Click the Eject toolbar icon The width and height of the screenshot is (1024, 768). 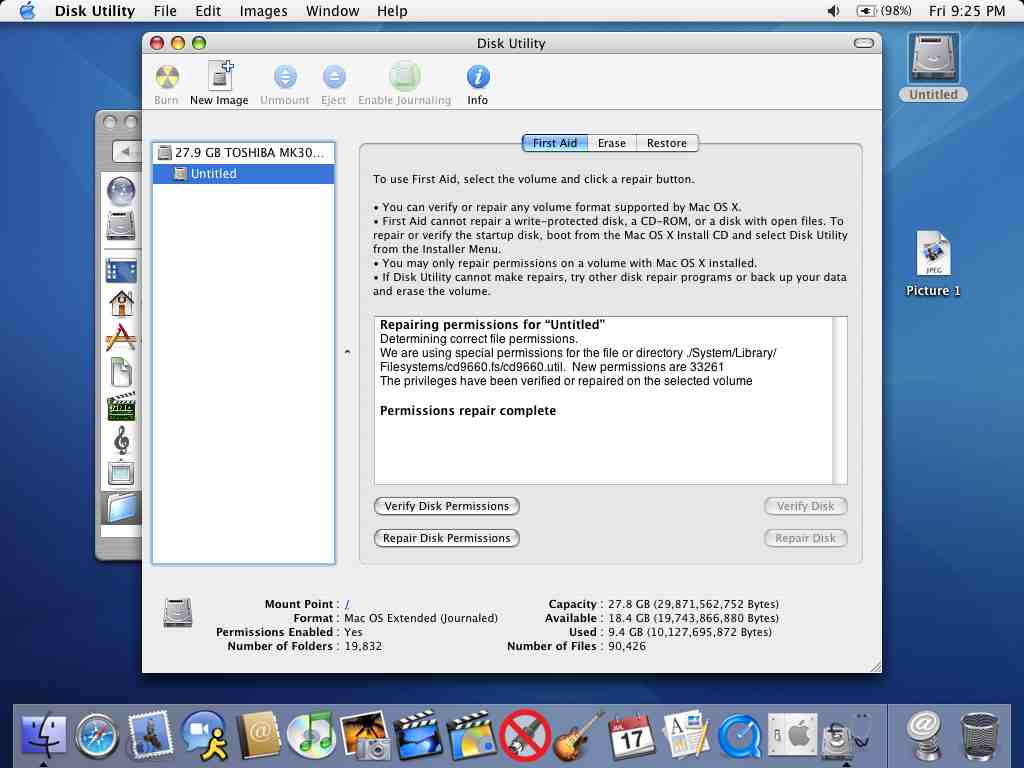pos(334,85)
